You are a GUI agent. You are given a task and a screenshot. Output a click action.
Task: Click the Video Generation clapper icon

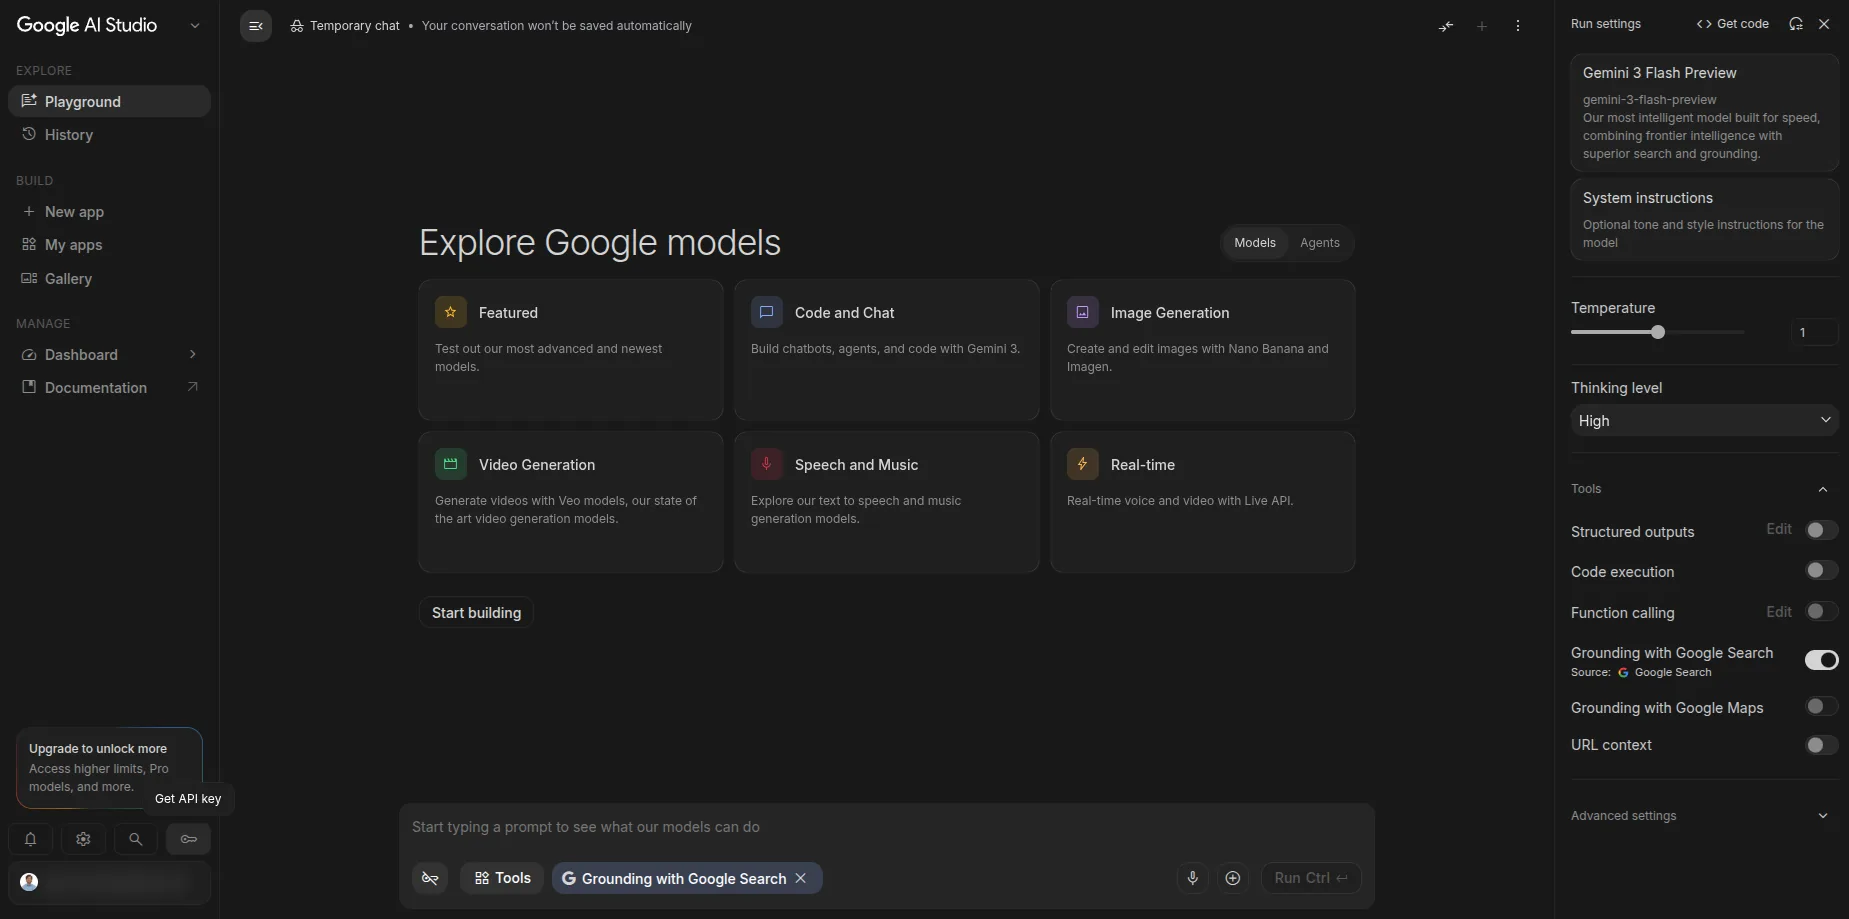pos(451,464)
